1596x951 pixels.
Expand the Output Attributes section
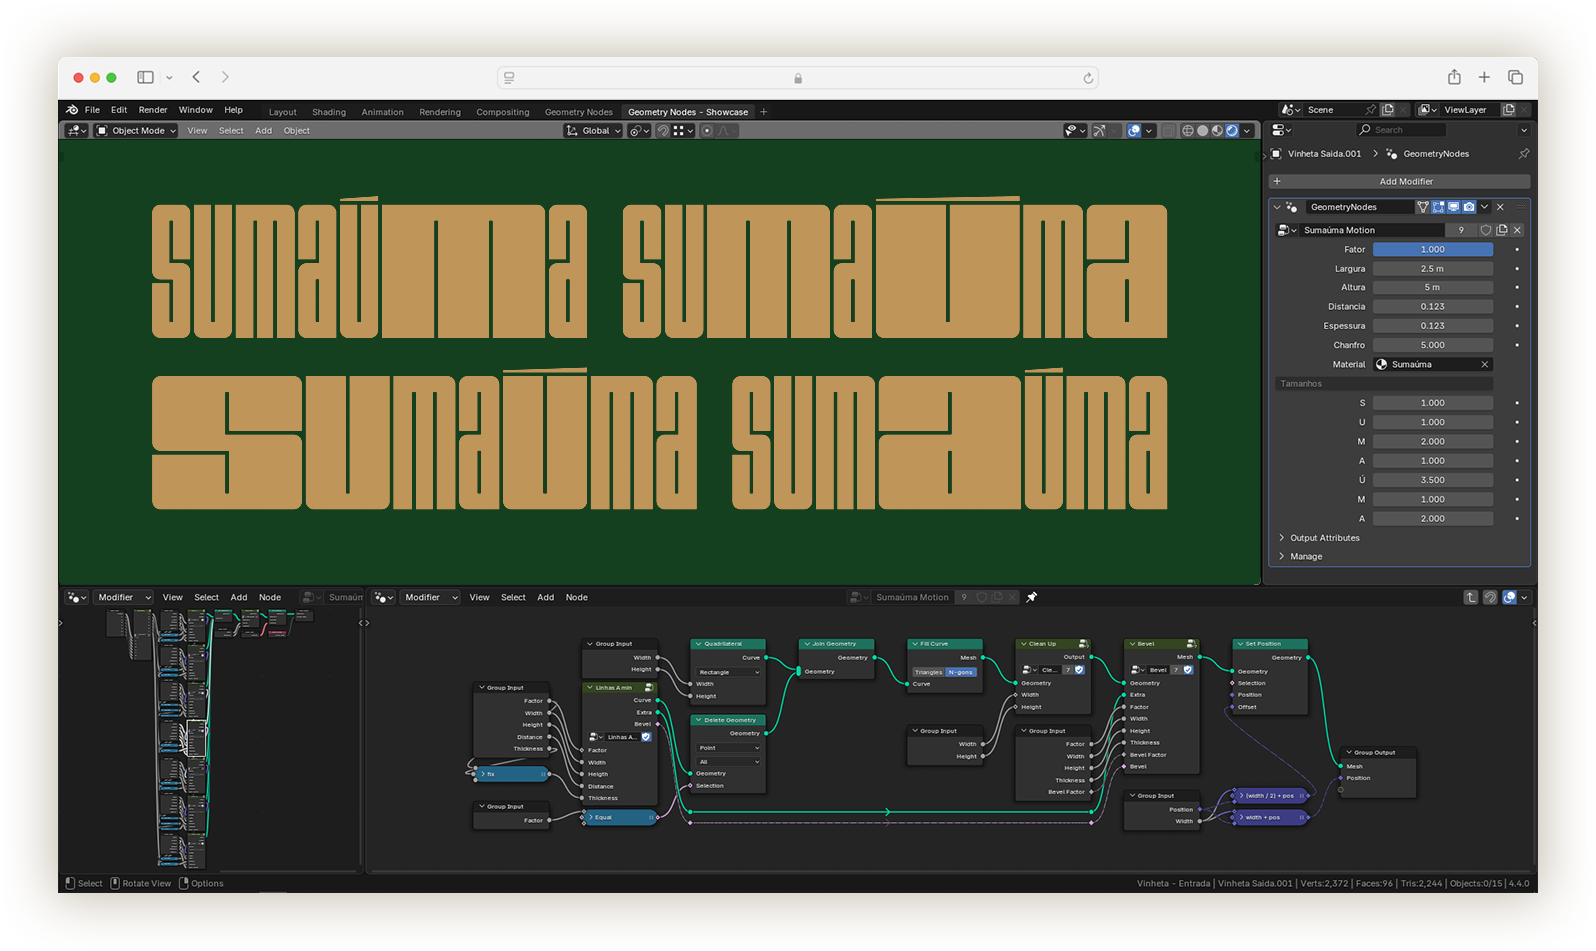1324,538
